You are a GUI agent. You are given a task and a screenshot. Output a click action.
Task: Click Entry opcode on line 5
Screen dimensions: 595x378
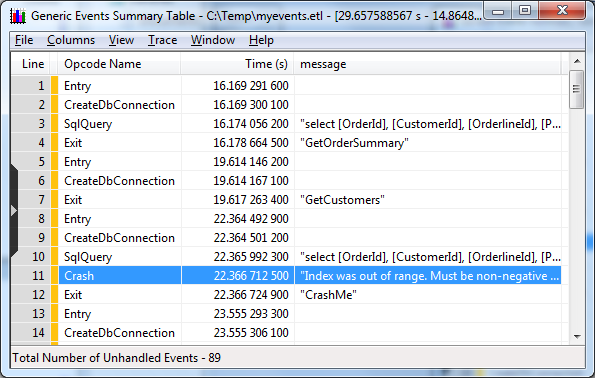(77, 162)
